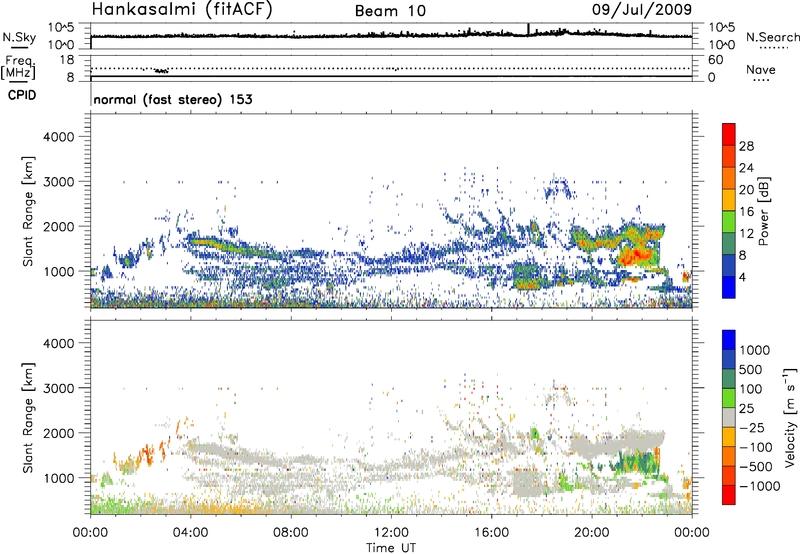Select the CPID row label
This screenshot has height=554, width=800.
coord(22,95)
